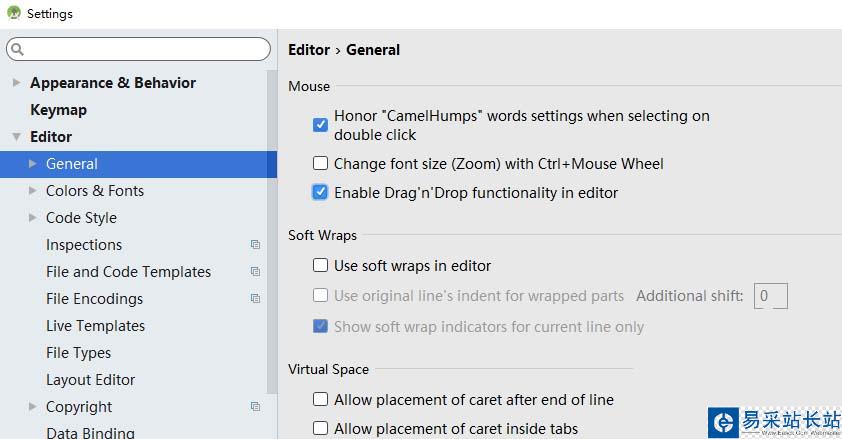Expand the Appearance & Behavior section
This screenshot has width=842, height=439.
(x=16, y=83)
